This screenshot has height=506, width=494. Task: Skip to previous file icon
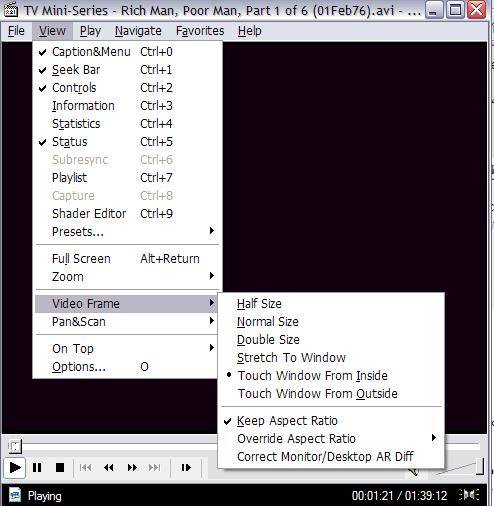pyautogui.click(x=86, y=468)
